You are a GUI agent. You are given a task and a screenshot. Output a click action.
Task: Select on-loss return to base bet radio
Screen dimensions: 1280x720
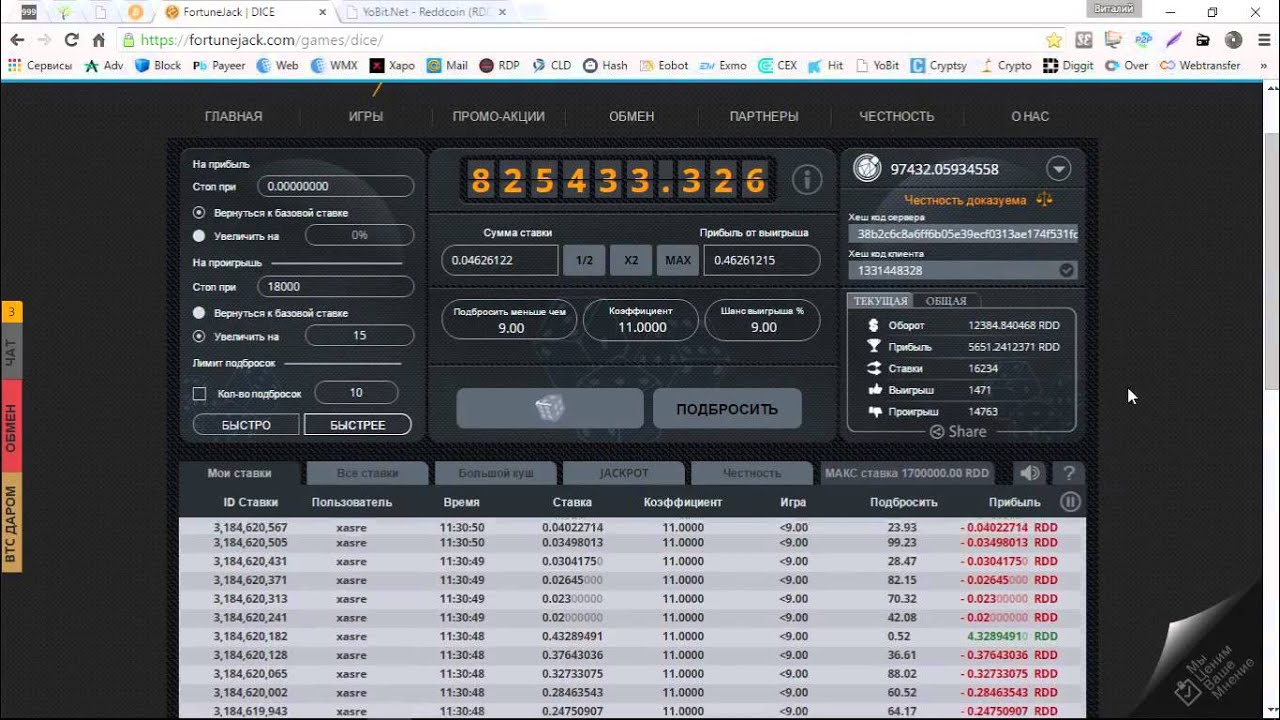[199, 313]
